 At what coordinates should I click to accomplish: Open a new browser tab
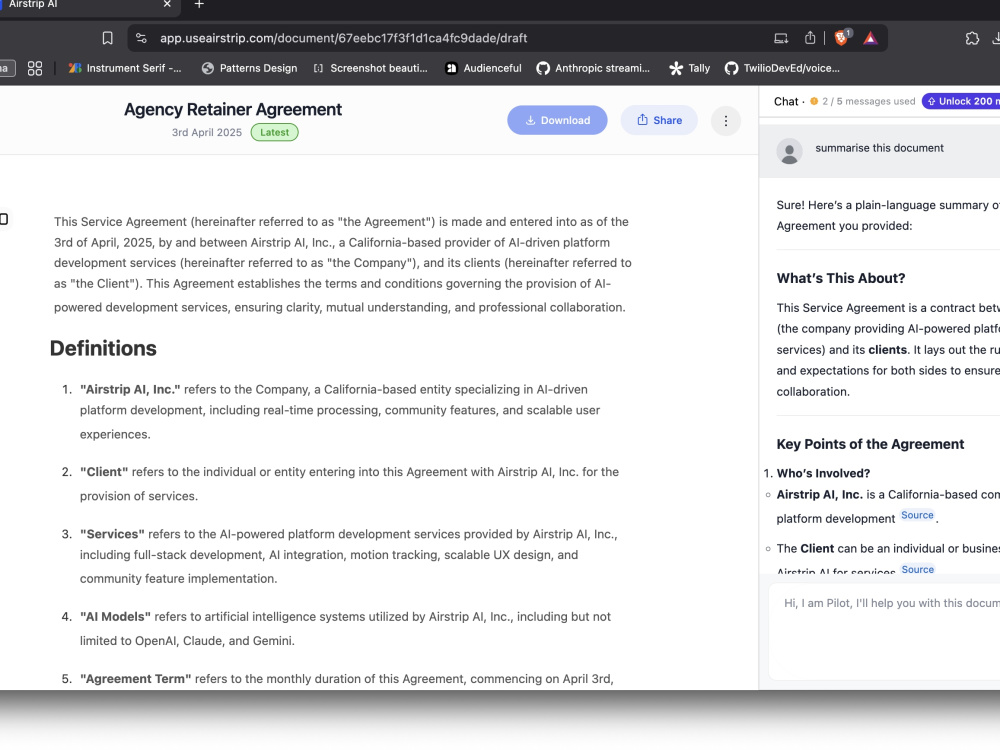199,4
